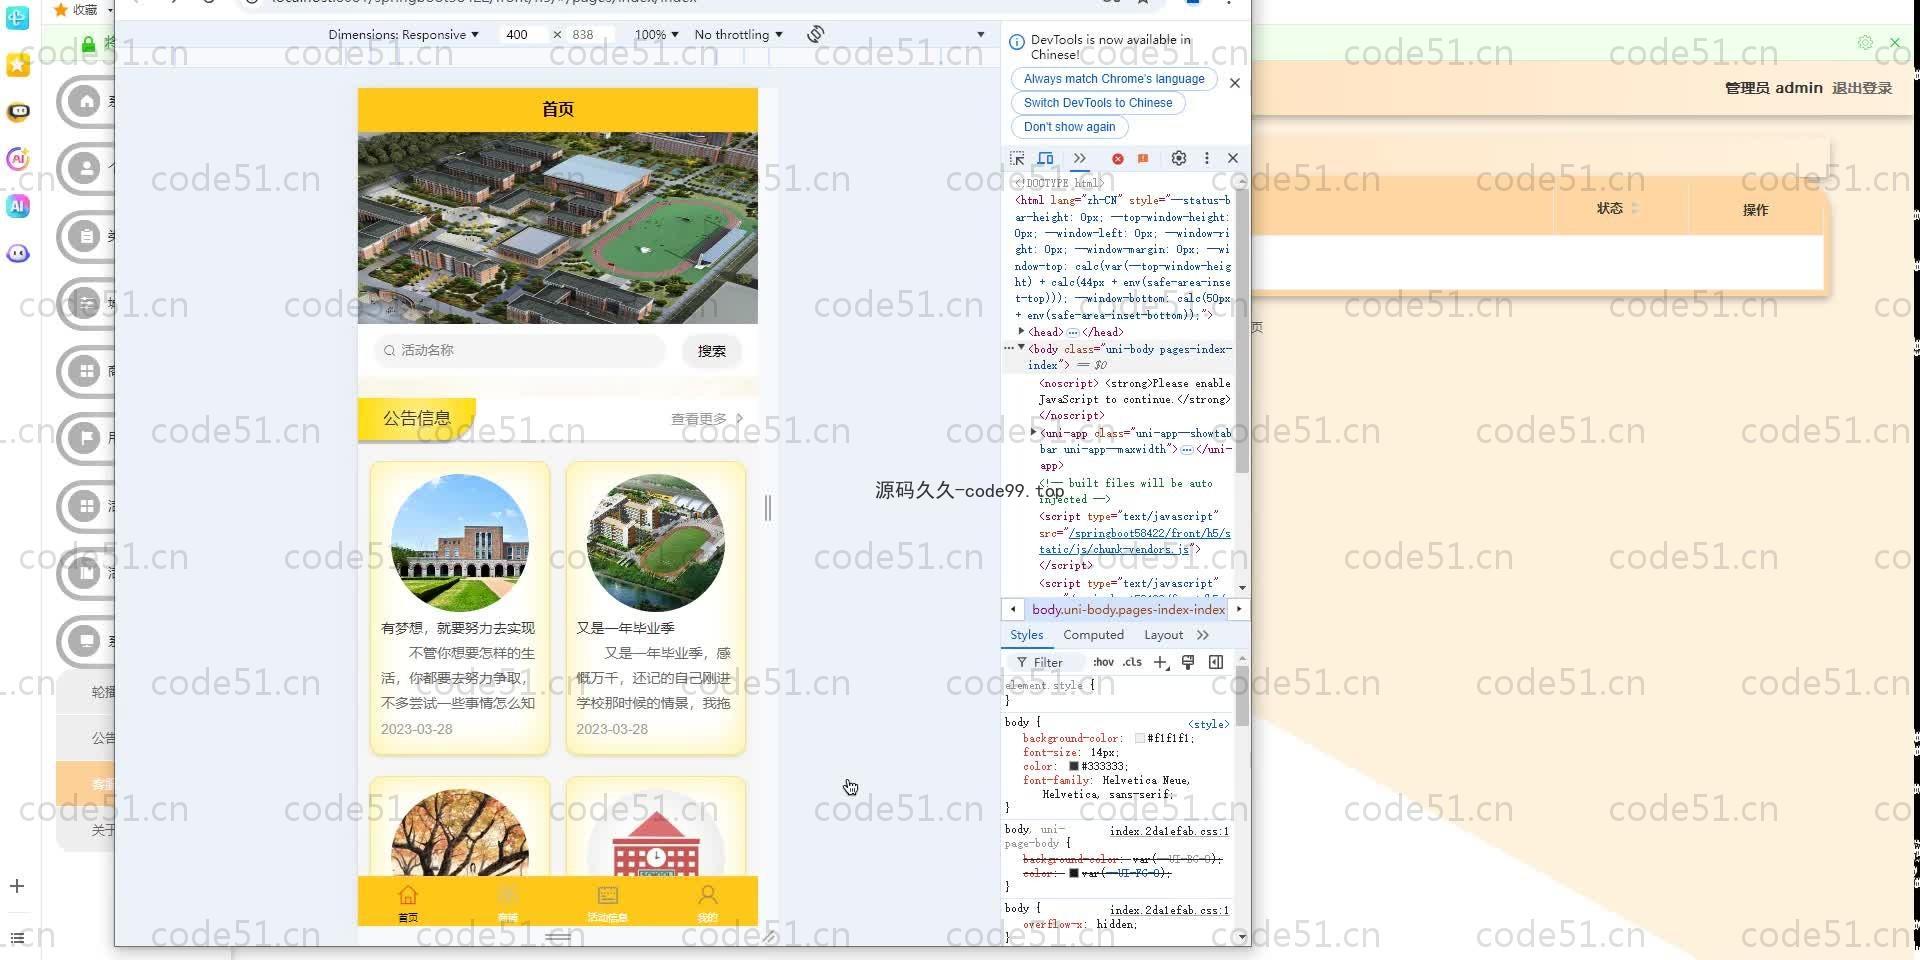Viewport: 1920px width, 960px height.
Task: Open the No throttling dropdown
Action: click(x=739, y=34)
